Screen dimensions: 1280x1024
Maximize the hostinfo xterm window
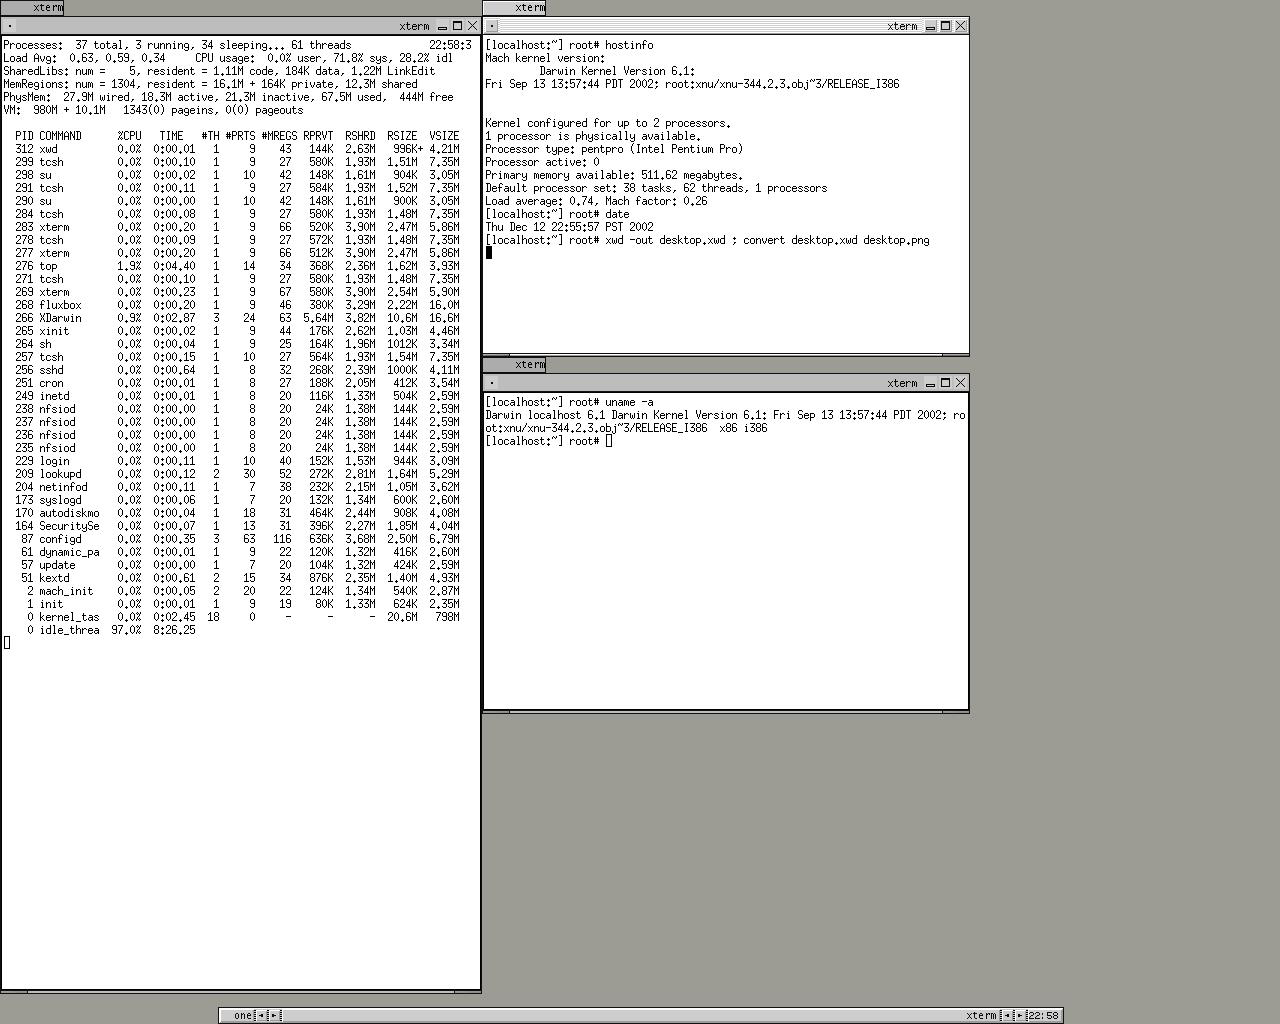pos(945,26)
